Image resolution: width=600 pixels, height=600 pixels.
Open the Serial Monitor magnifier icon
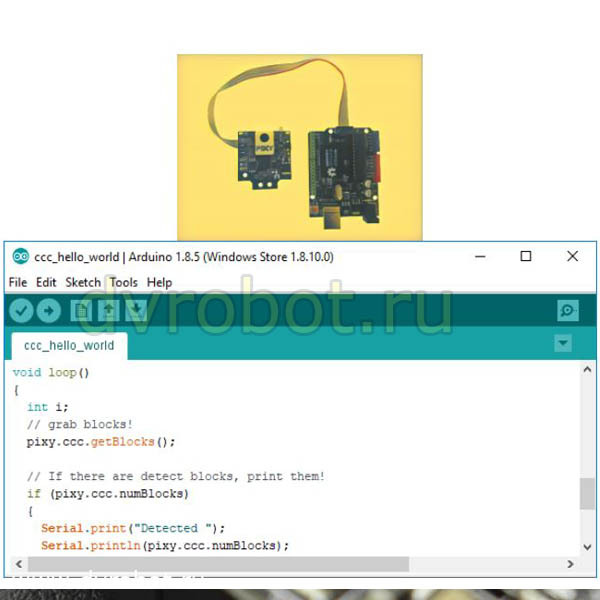click(568, 311)
